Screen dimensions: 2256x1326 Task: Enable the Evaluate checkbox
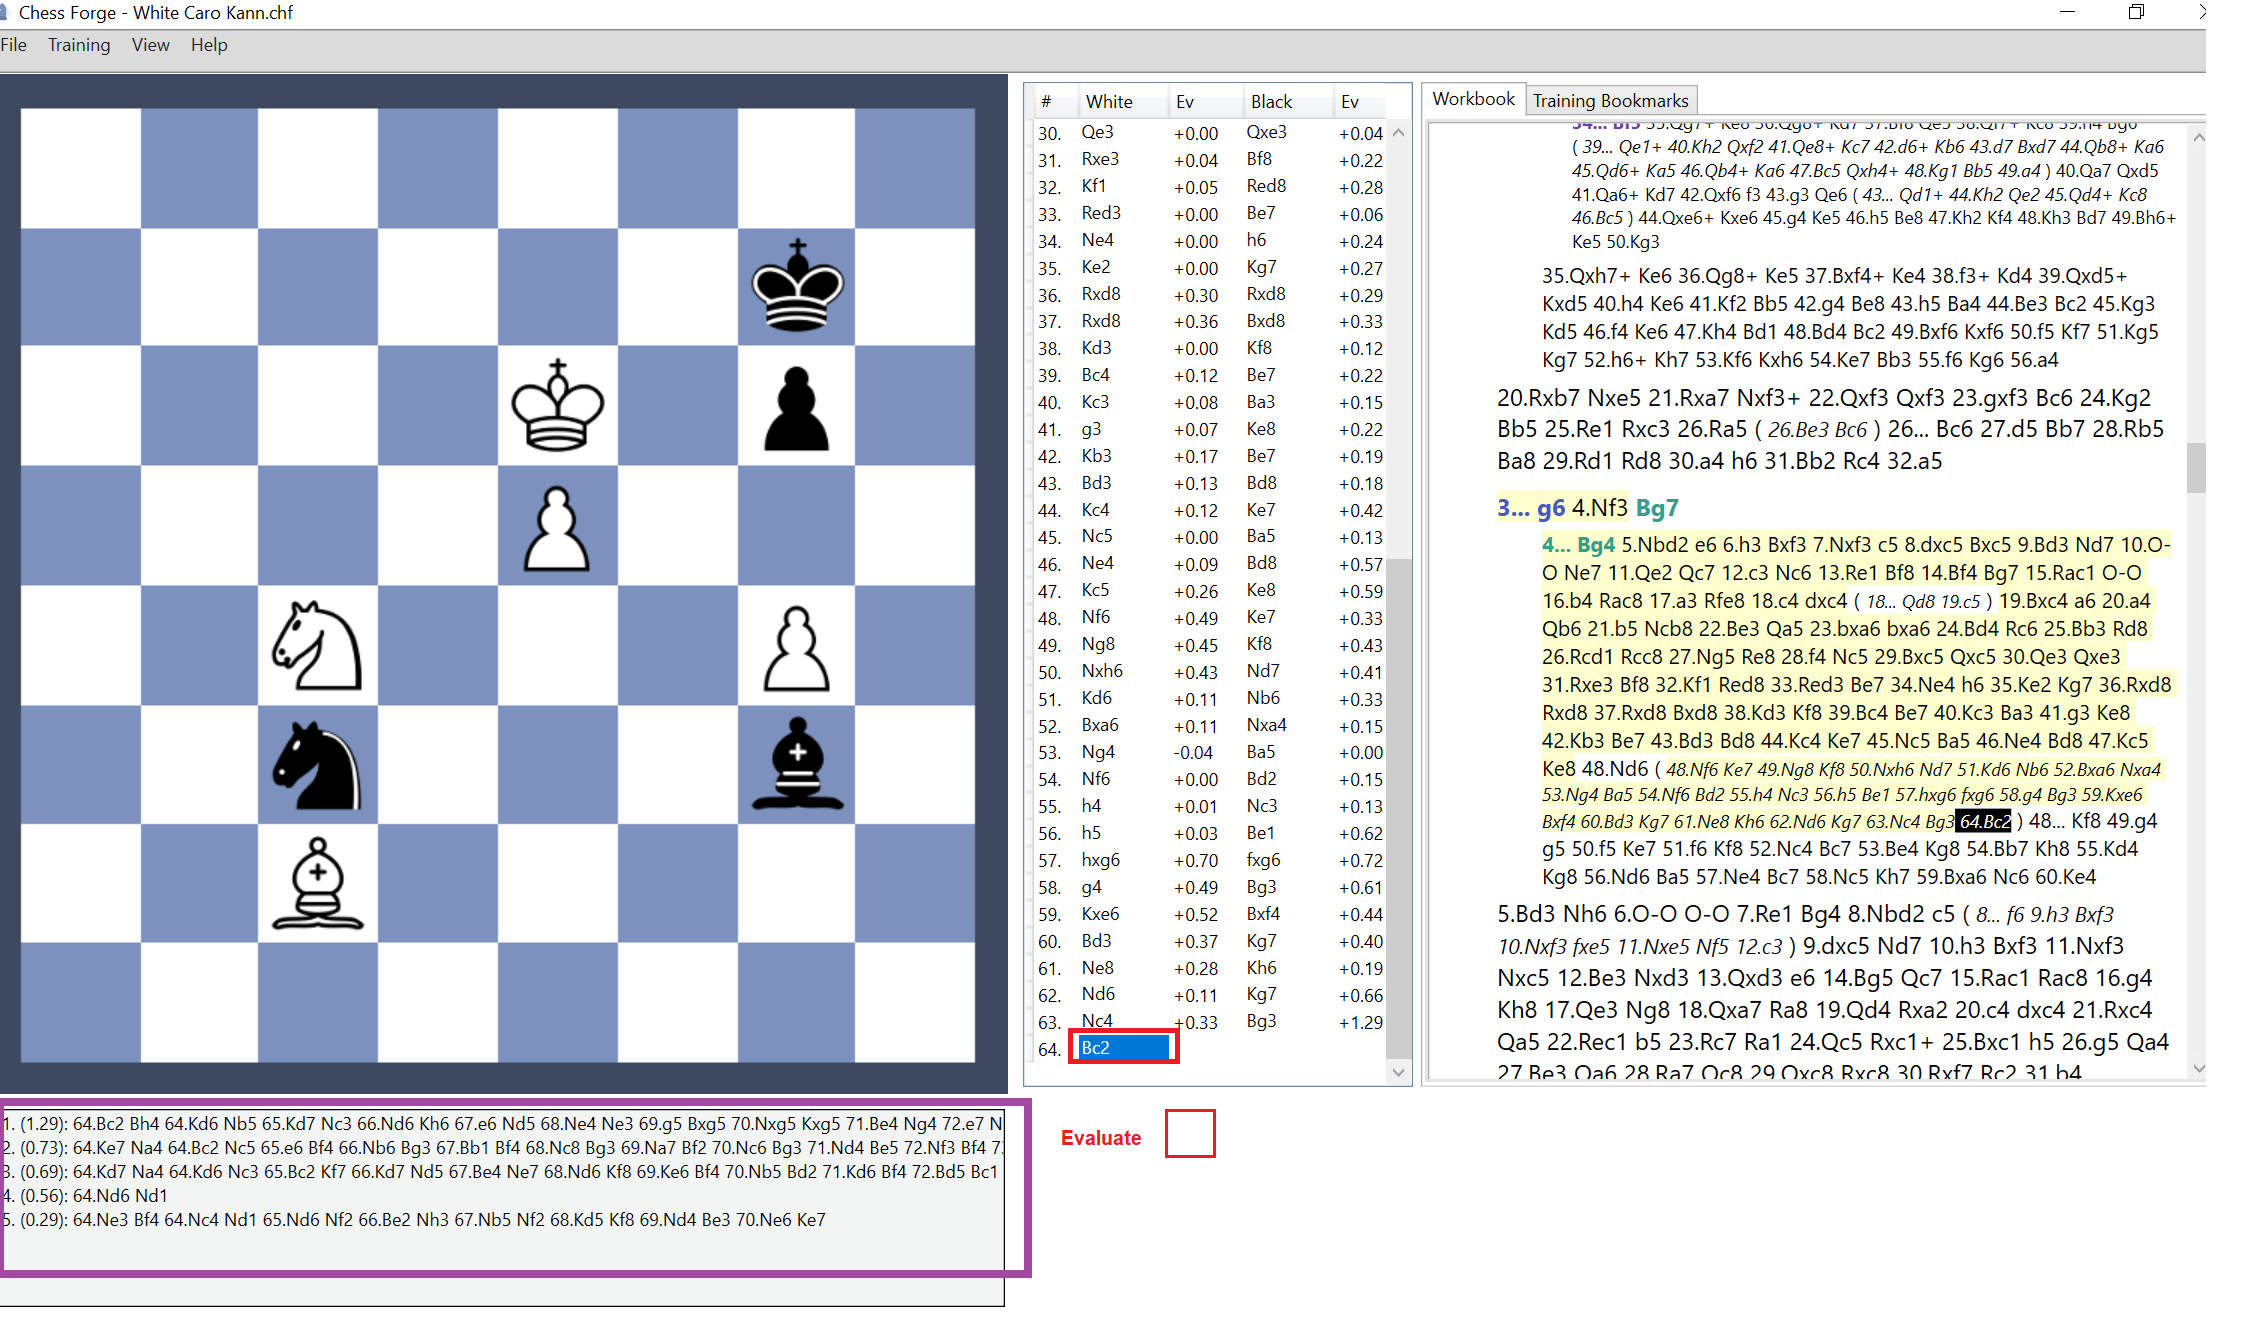(1189, 1133)
